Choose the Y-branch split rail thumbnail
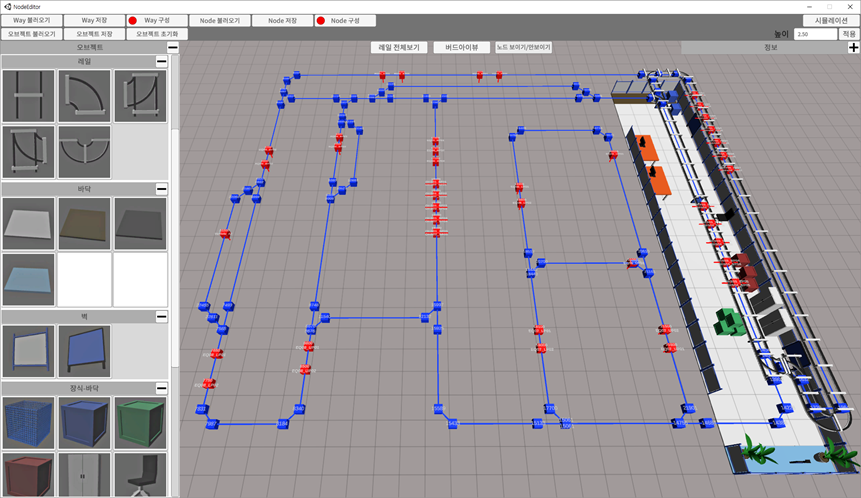The width and height of the screenshot is (861, 498). (85, 152)
